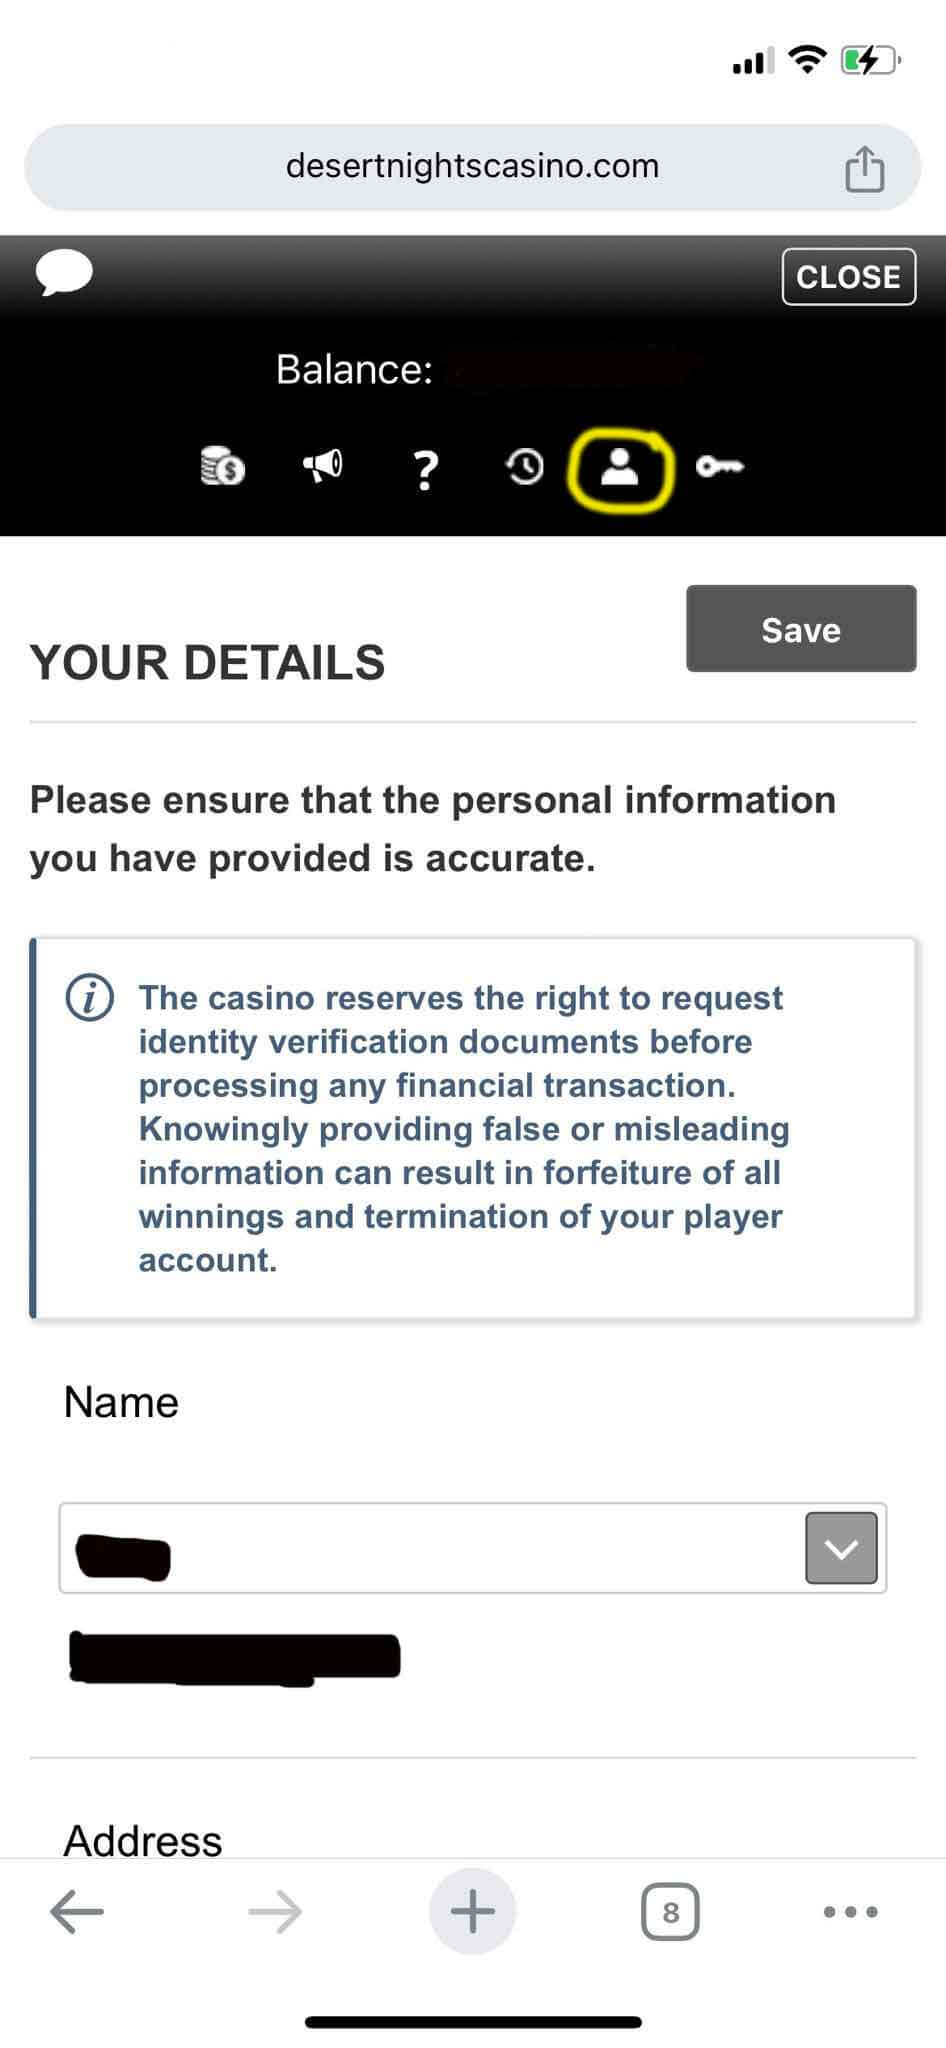The width and height of the screenshot is (946, 2048).
Task: Open promotions megaphone icon
Action: 322,465
